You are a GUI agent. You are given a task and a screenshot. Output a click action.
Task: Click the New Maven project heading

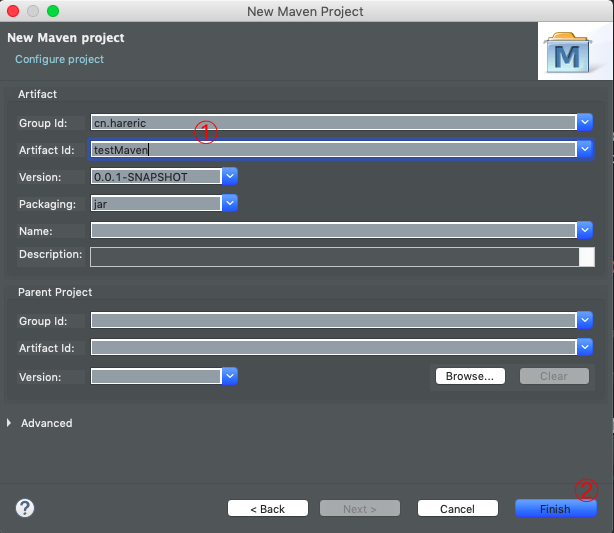(66, 38)
